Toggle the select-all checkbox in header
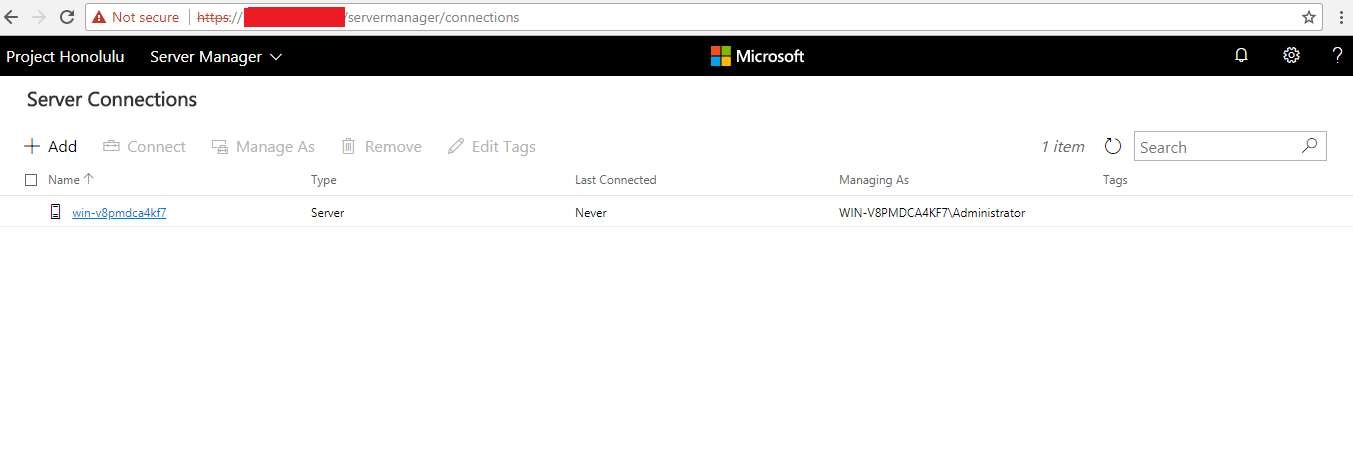Viewport: 1353px width, 460px height. (31, 180)
